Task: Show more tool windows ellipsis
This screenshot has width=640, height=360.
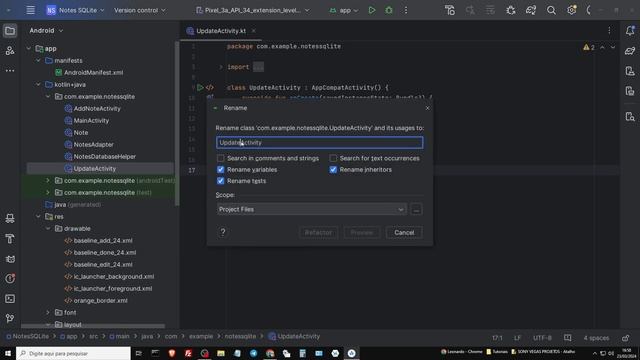Action: 10,71
